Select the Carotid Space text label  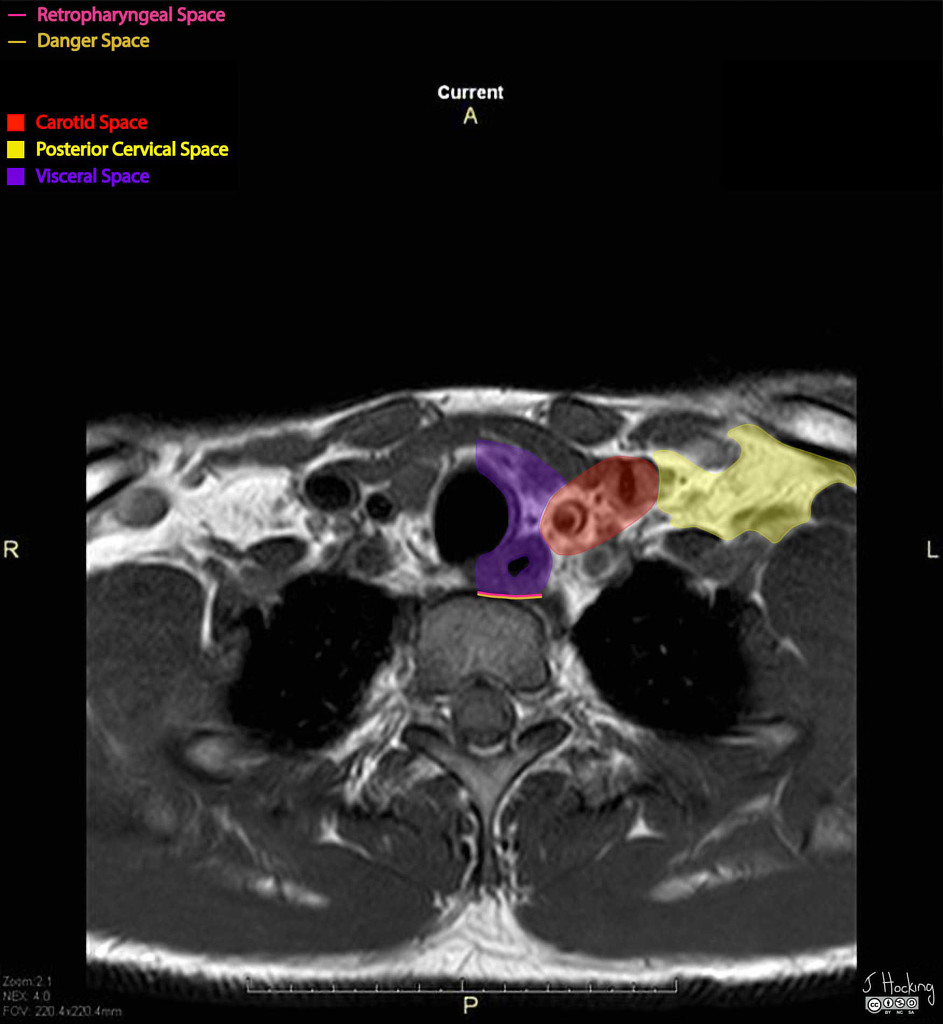91,123
